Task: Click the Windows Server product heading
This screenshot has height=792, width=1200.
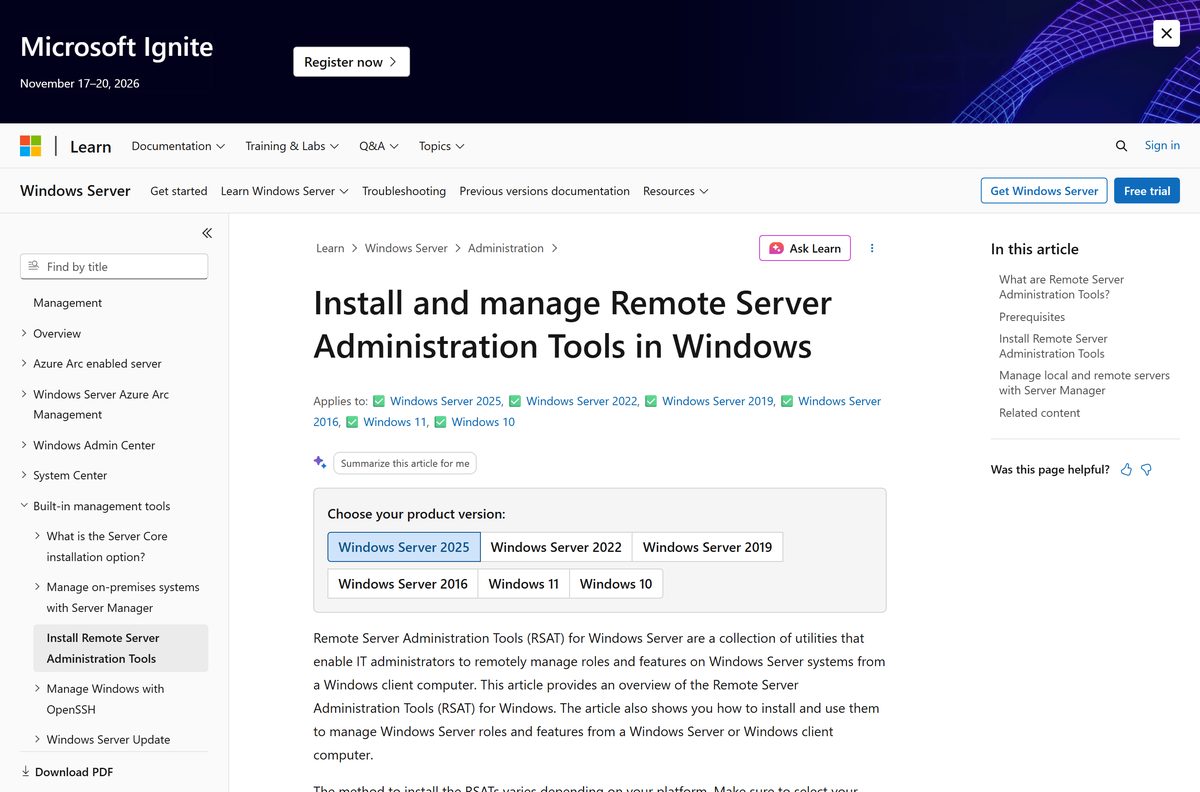Action: (x=75, y=191)
